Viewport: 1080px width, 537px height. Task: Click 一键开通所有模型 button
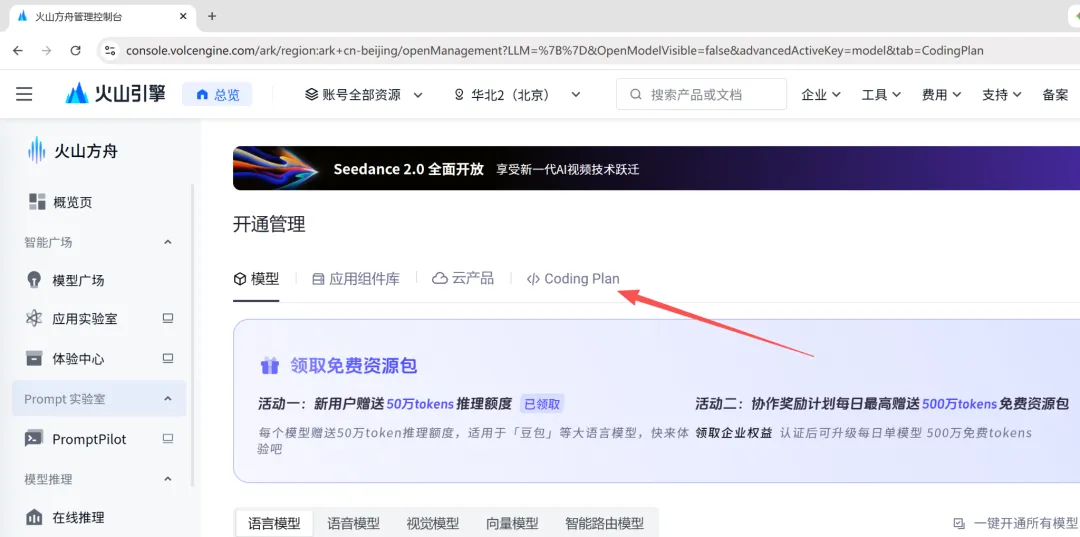[x=1016, y=523]
